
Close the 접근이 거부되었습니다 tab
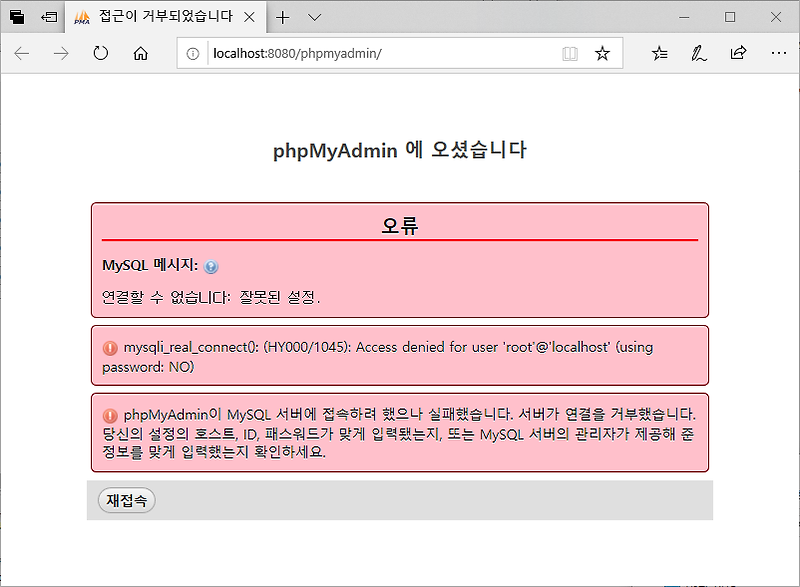(249, 17)
